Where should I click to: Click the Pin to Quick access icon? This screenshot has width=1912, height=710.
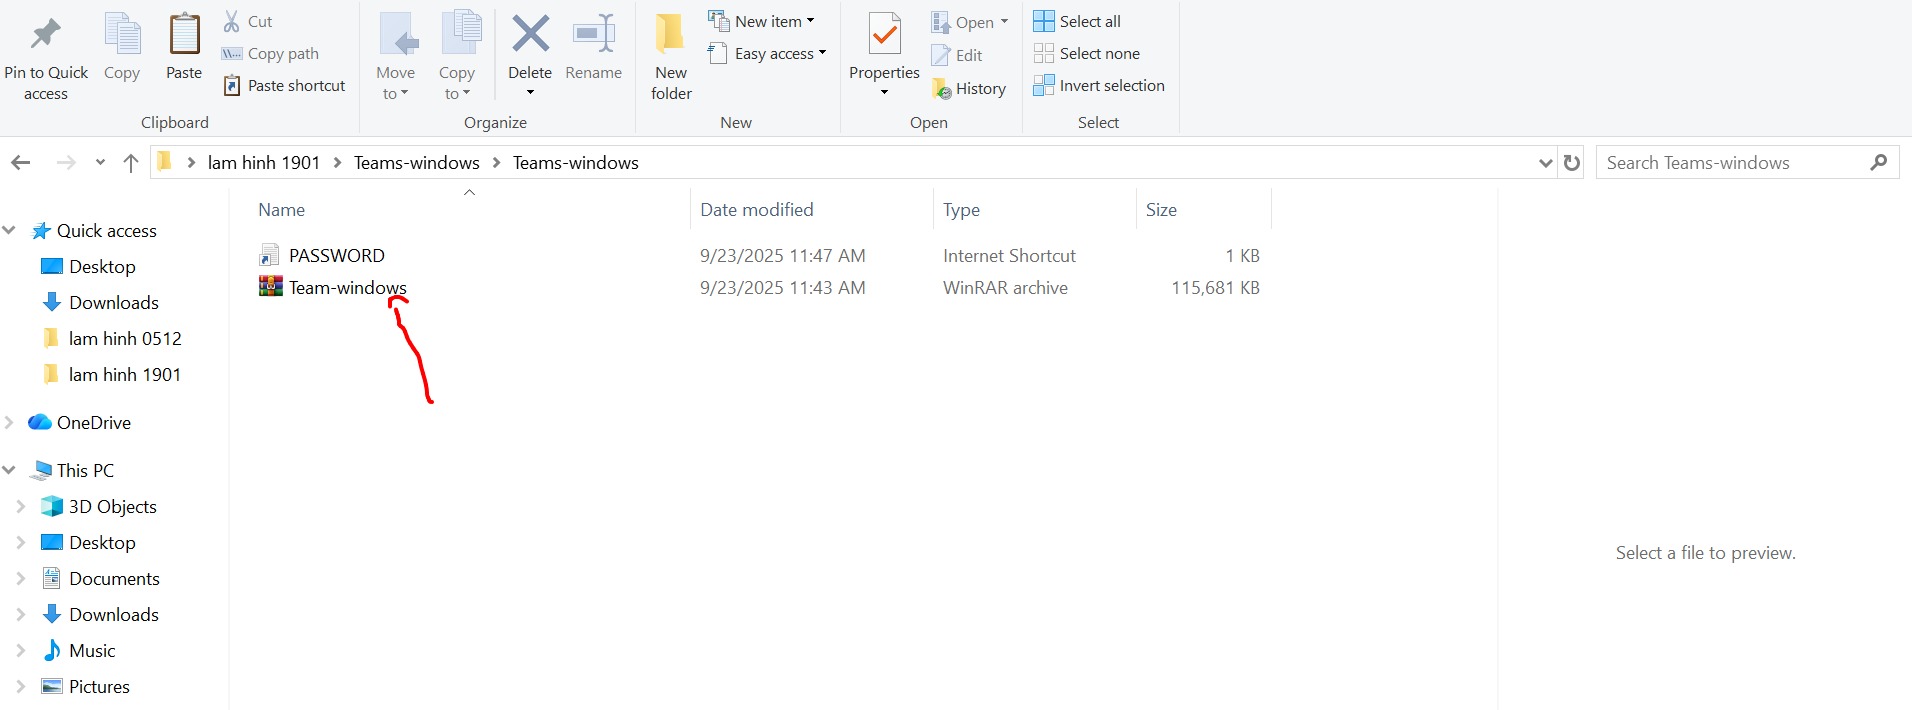pos(46,36)
